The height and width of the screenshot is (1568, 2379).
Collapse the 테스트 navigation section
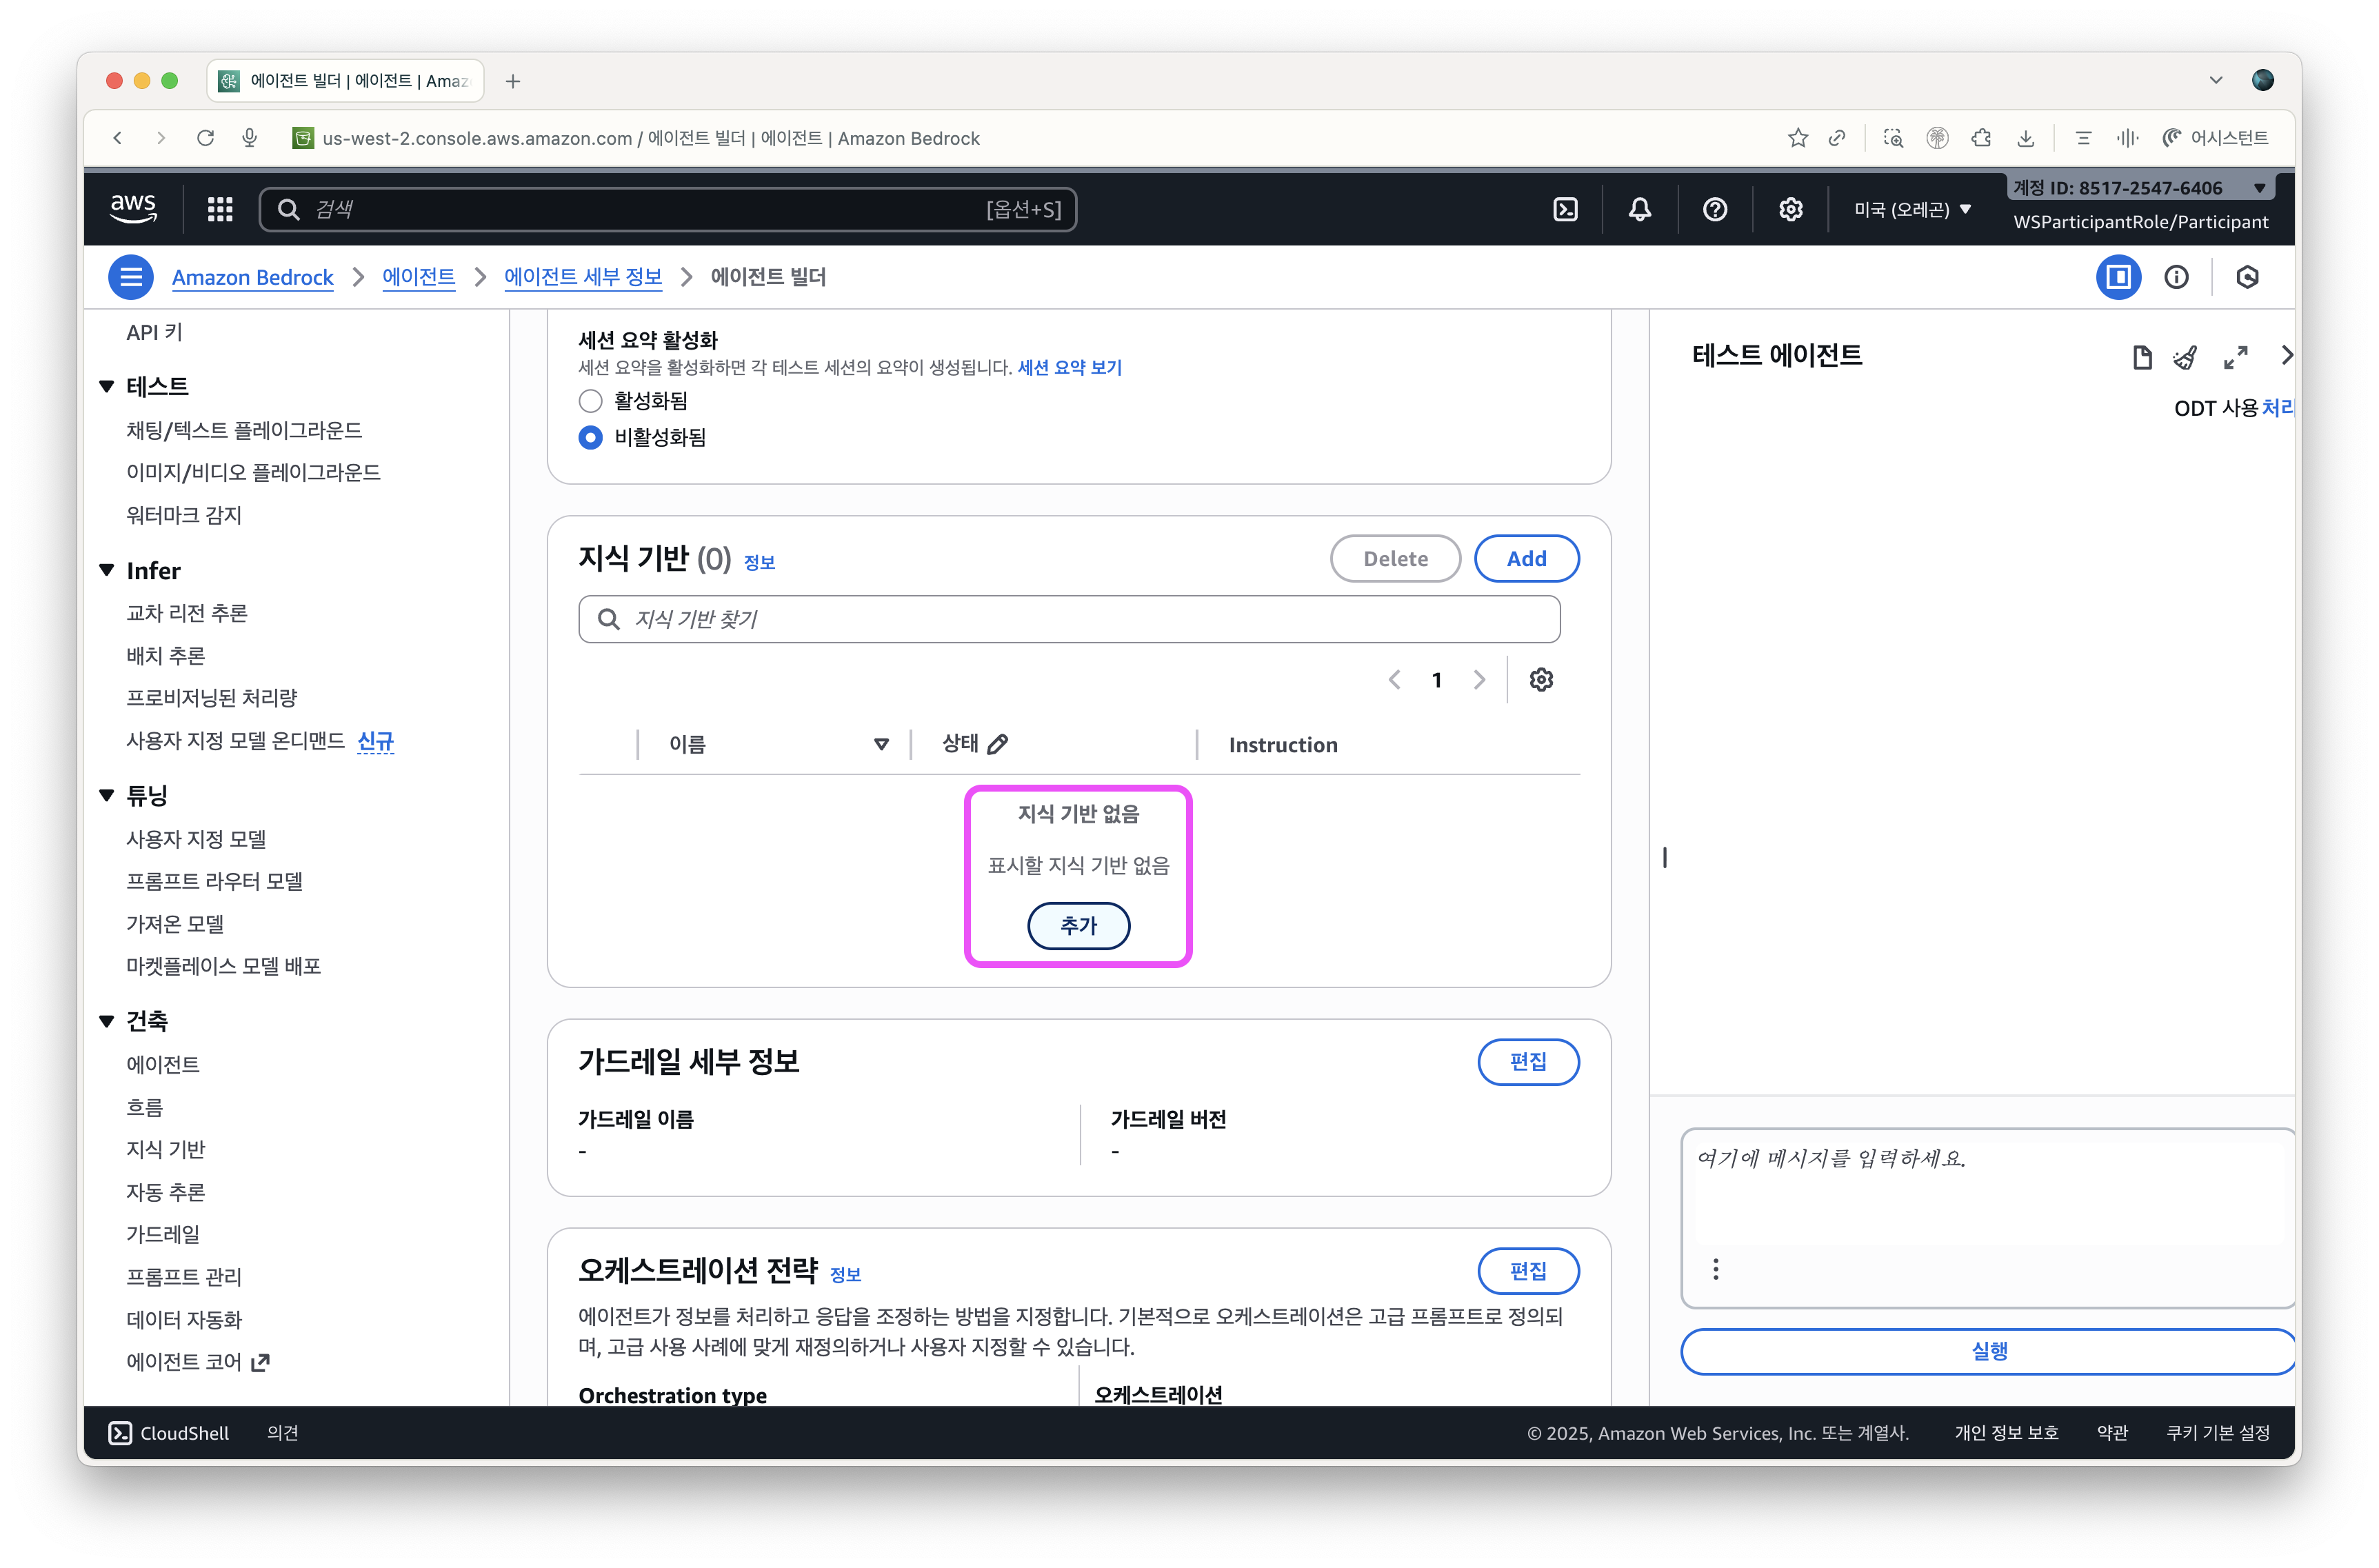106,386
